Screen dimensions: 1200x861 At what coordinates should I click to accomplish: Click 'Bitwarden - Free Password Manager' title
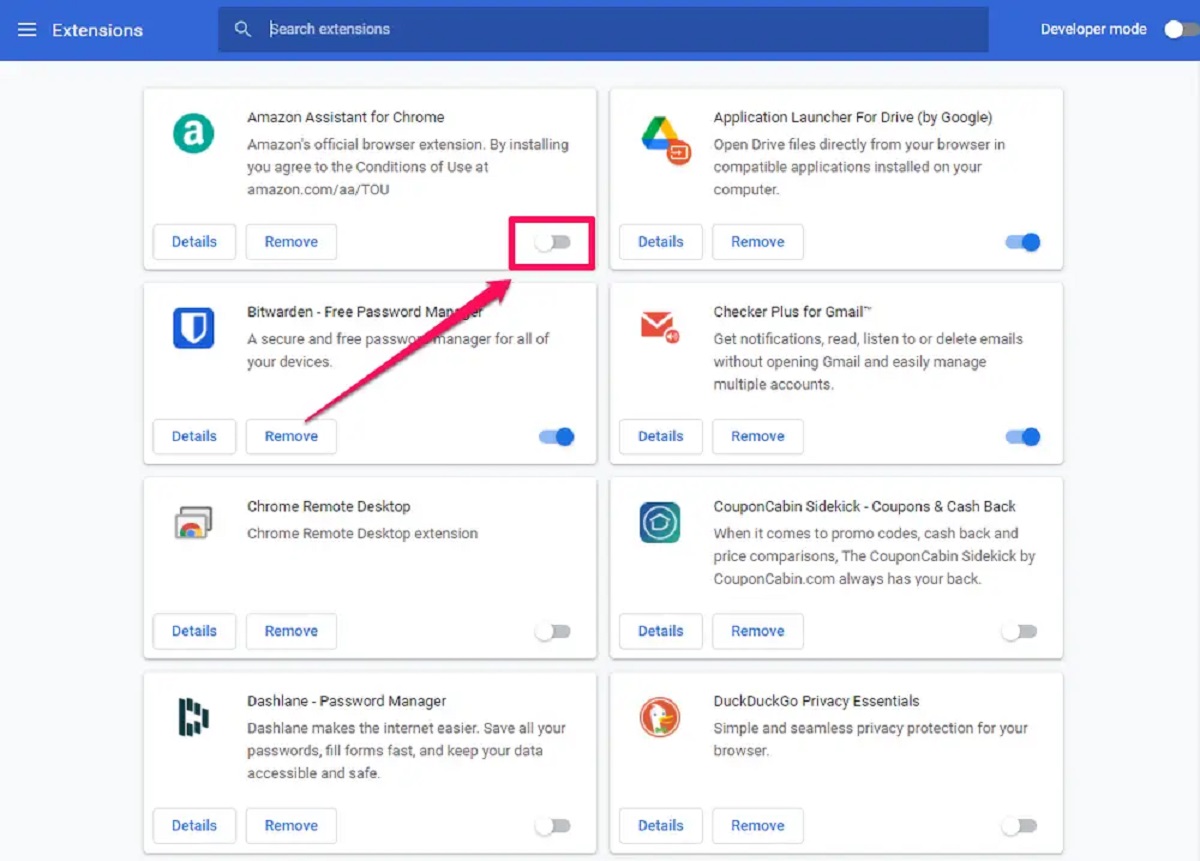point(365,312)
